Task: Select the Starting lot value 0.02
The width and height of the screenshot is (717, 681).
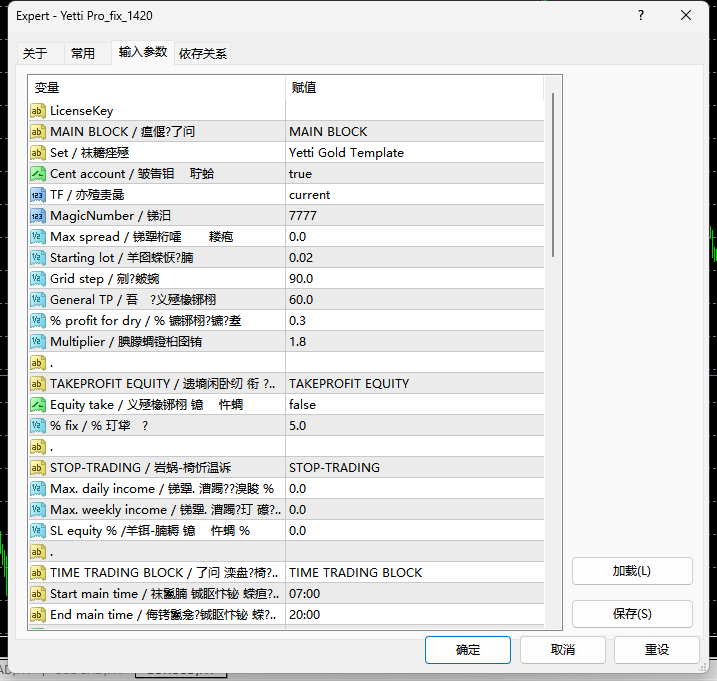Action: tap(415, 258)
